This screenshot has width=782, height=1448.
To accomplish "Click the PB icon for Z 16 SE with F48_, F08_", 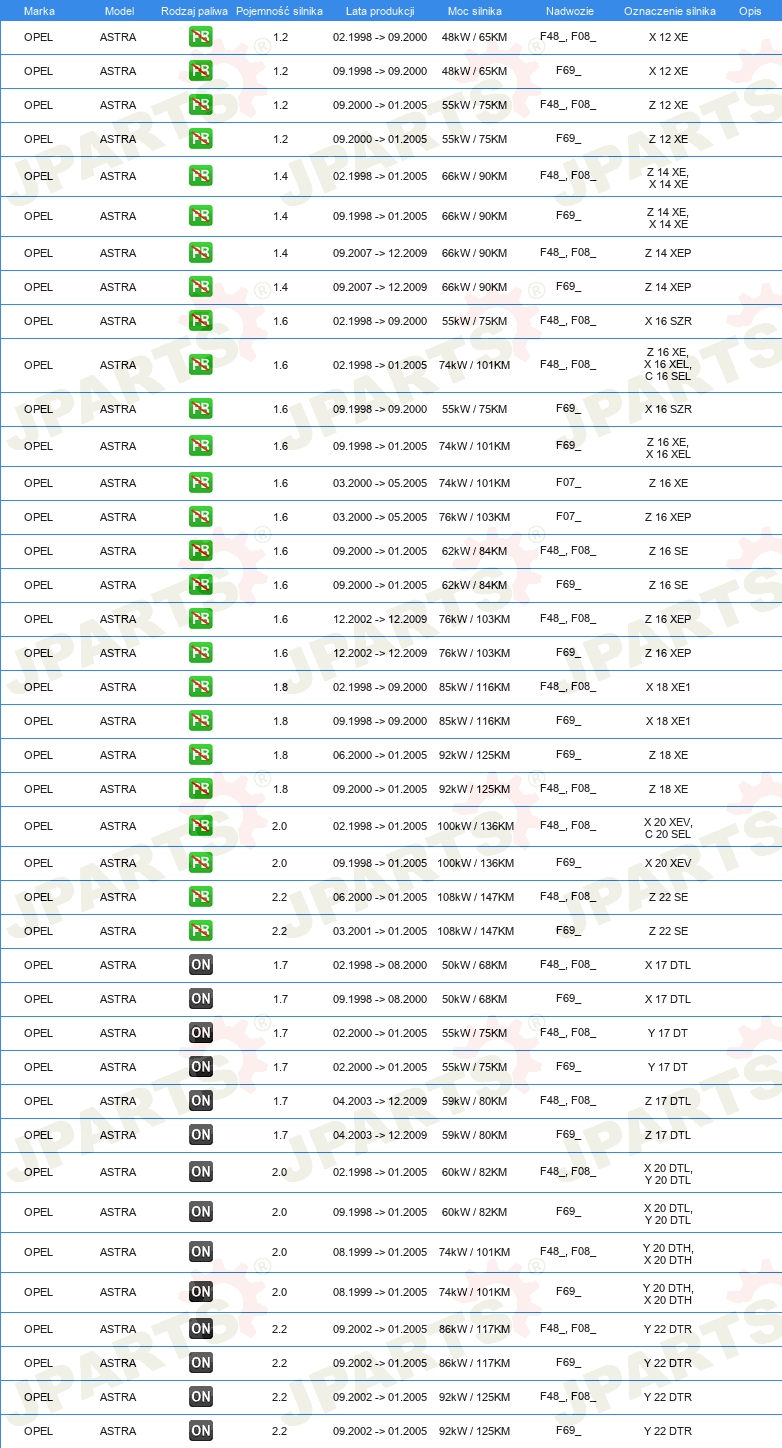I will [x=201, y=551].
